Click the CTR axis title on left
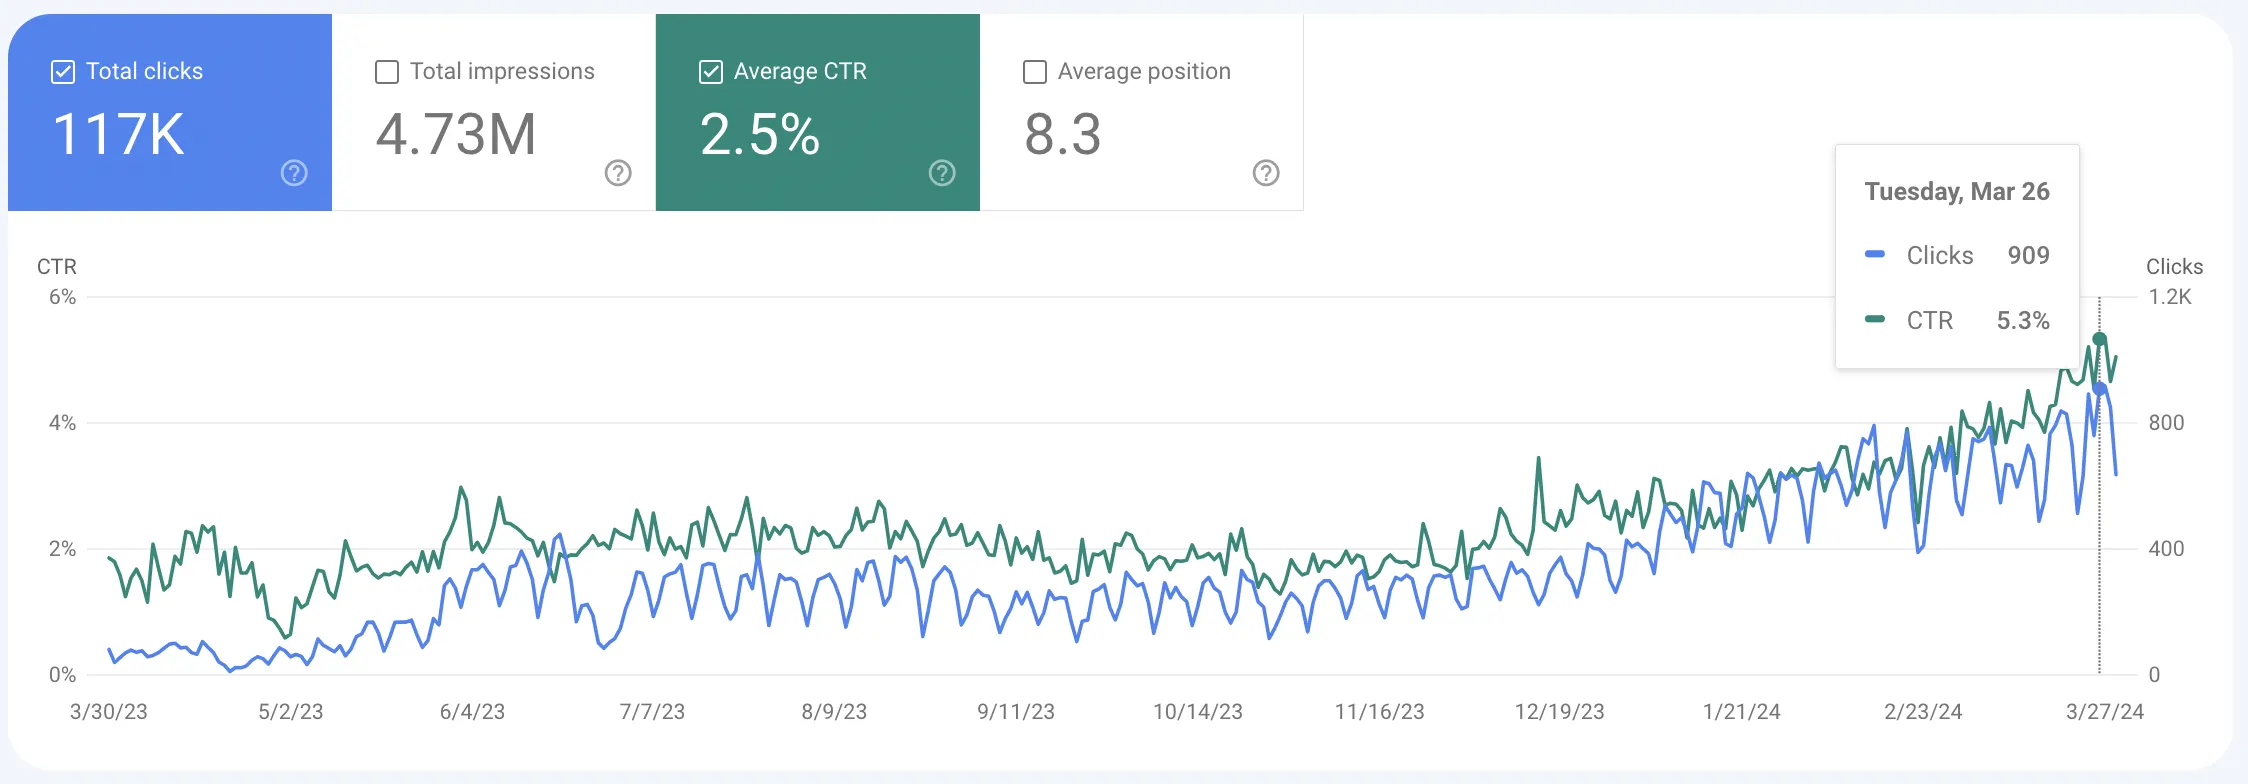This screenshot has height=784, width=2248. point(57,267)
